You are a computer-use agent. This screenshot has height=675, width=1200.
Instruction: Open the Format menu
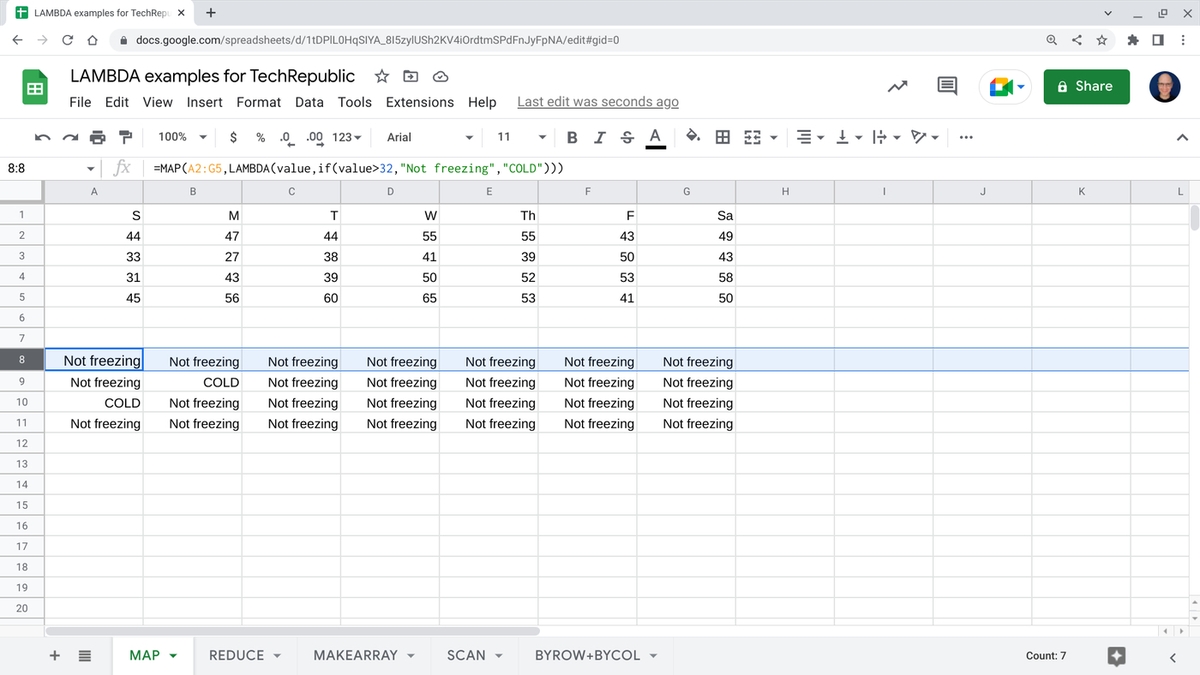click(x=258, y=101)
